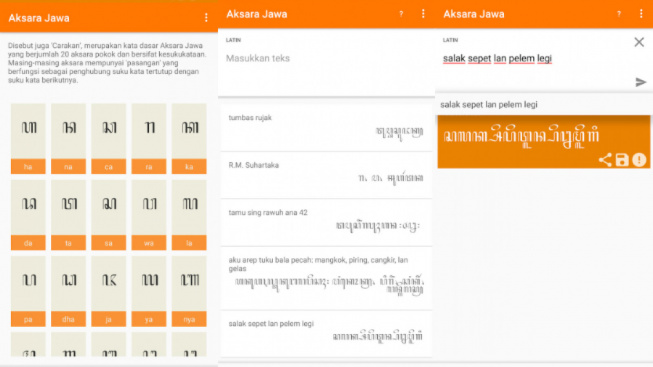Viewport: 653px width, 367px height.
Task: Tap the orange Javanese script result card
Action: 543,142
